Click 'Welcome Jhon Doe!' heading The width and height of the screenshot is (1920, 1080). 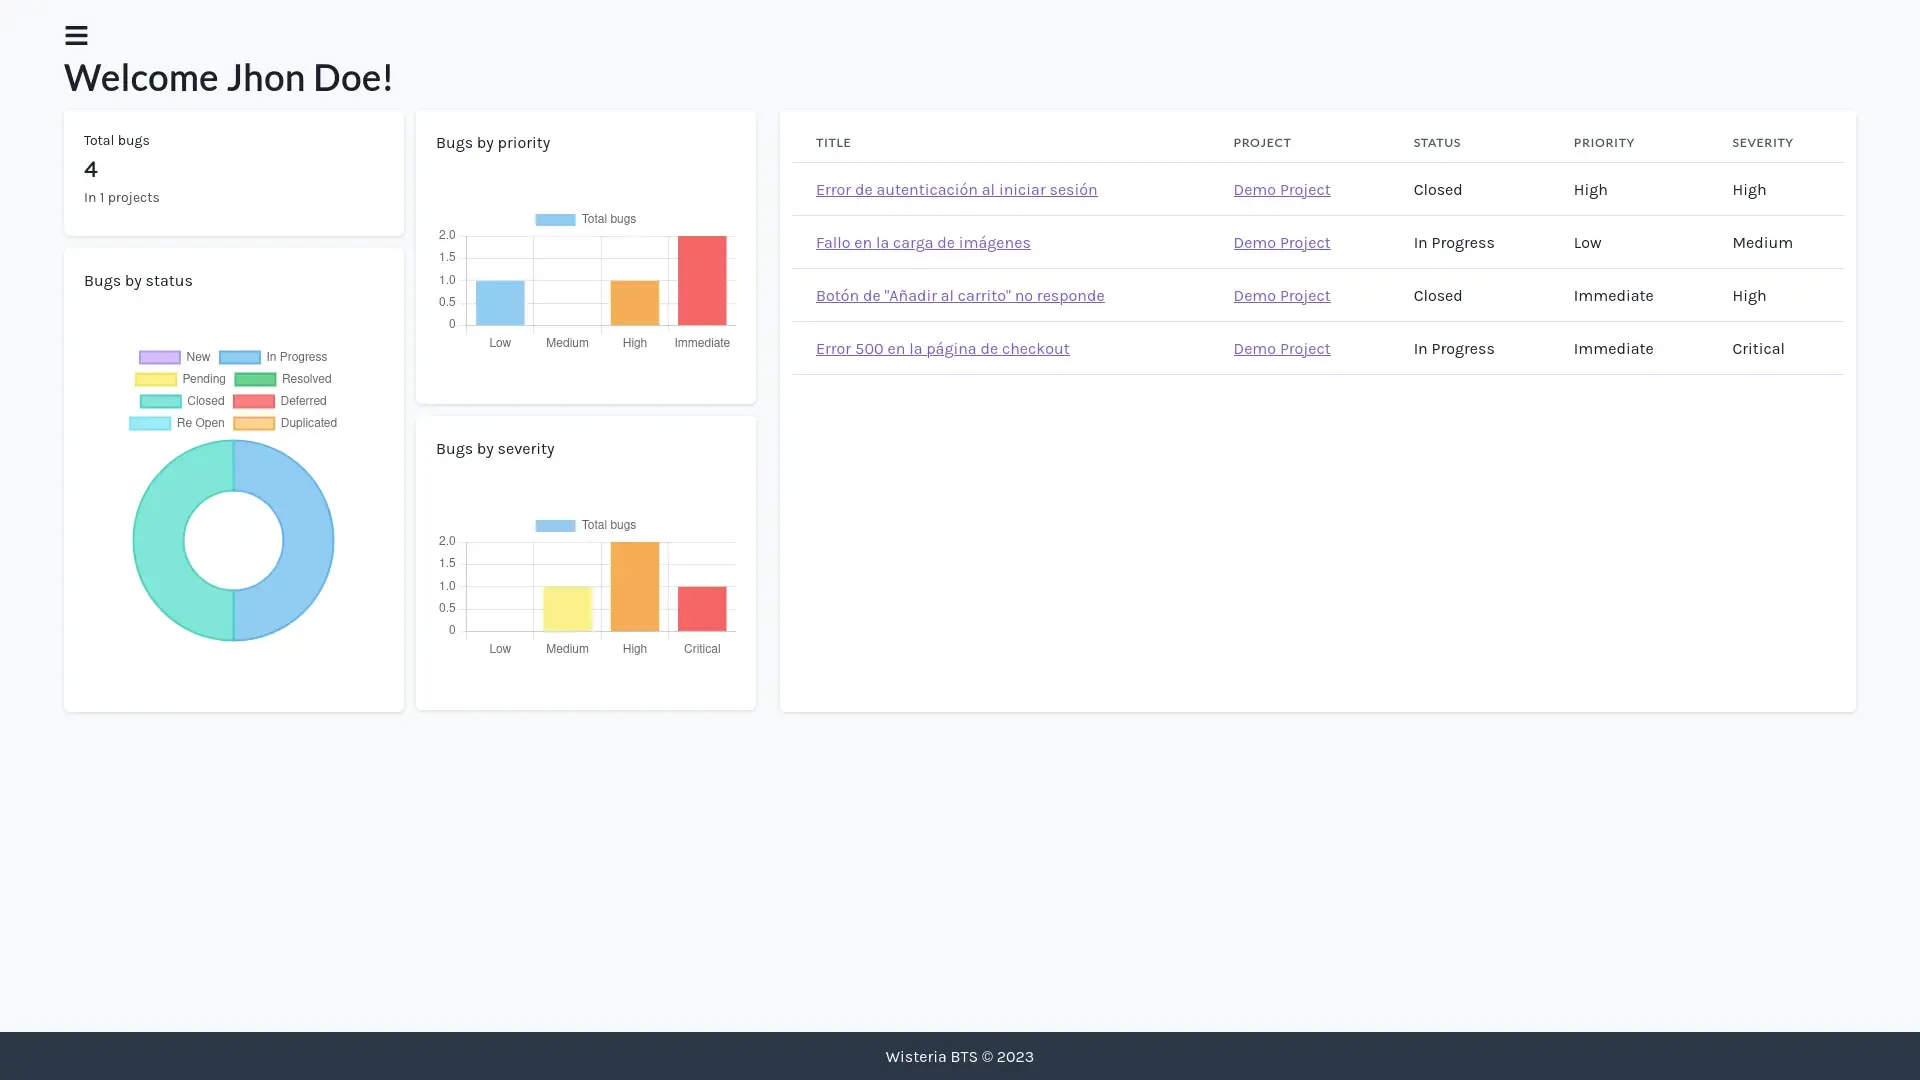pyautogui.click(x=228, y=78)
